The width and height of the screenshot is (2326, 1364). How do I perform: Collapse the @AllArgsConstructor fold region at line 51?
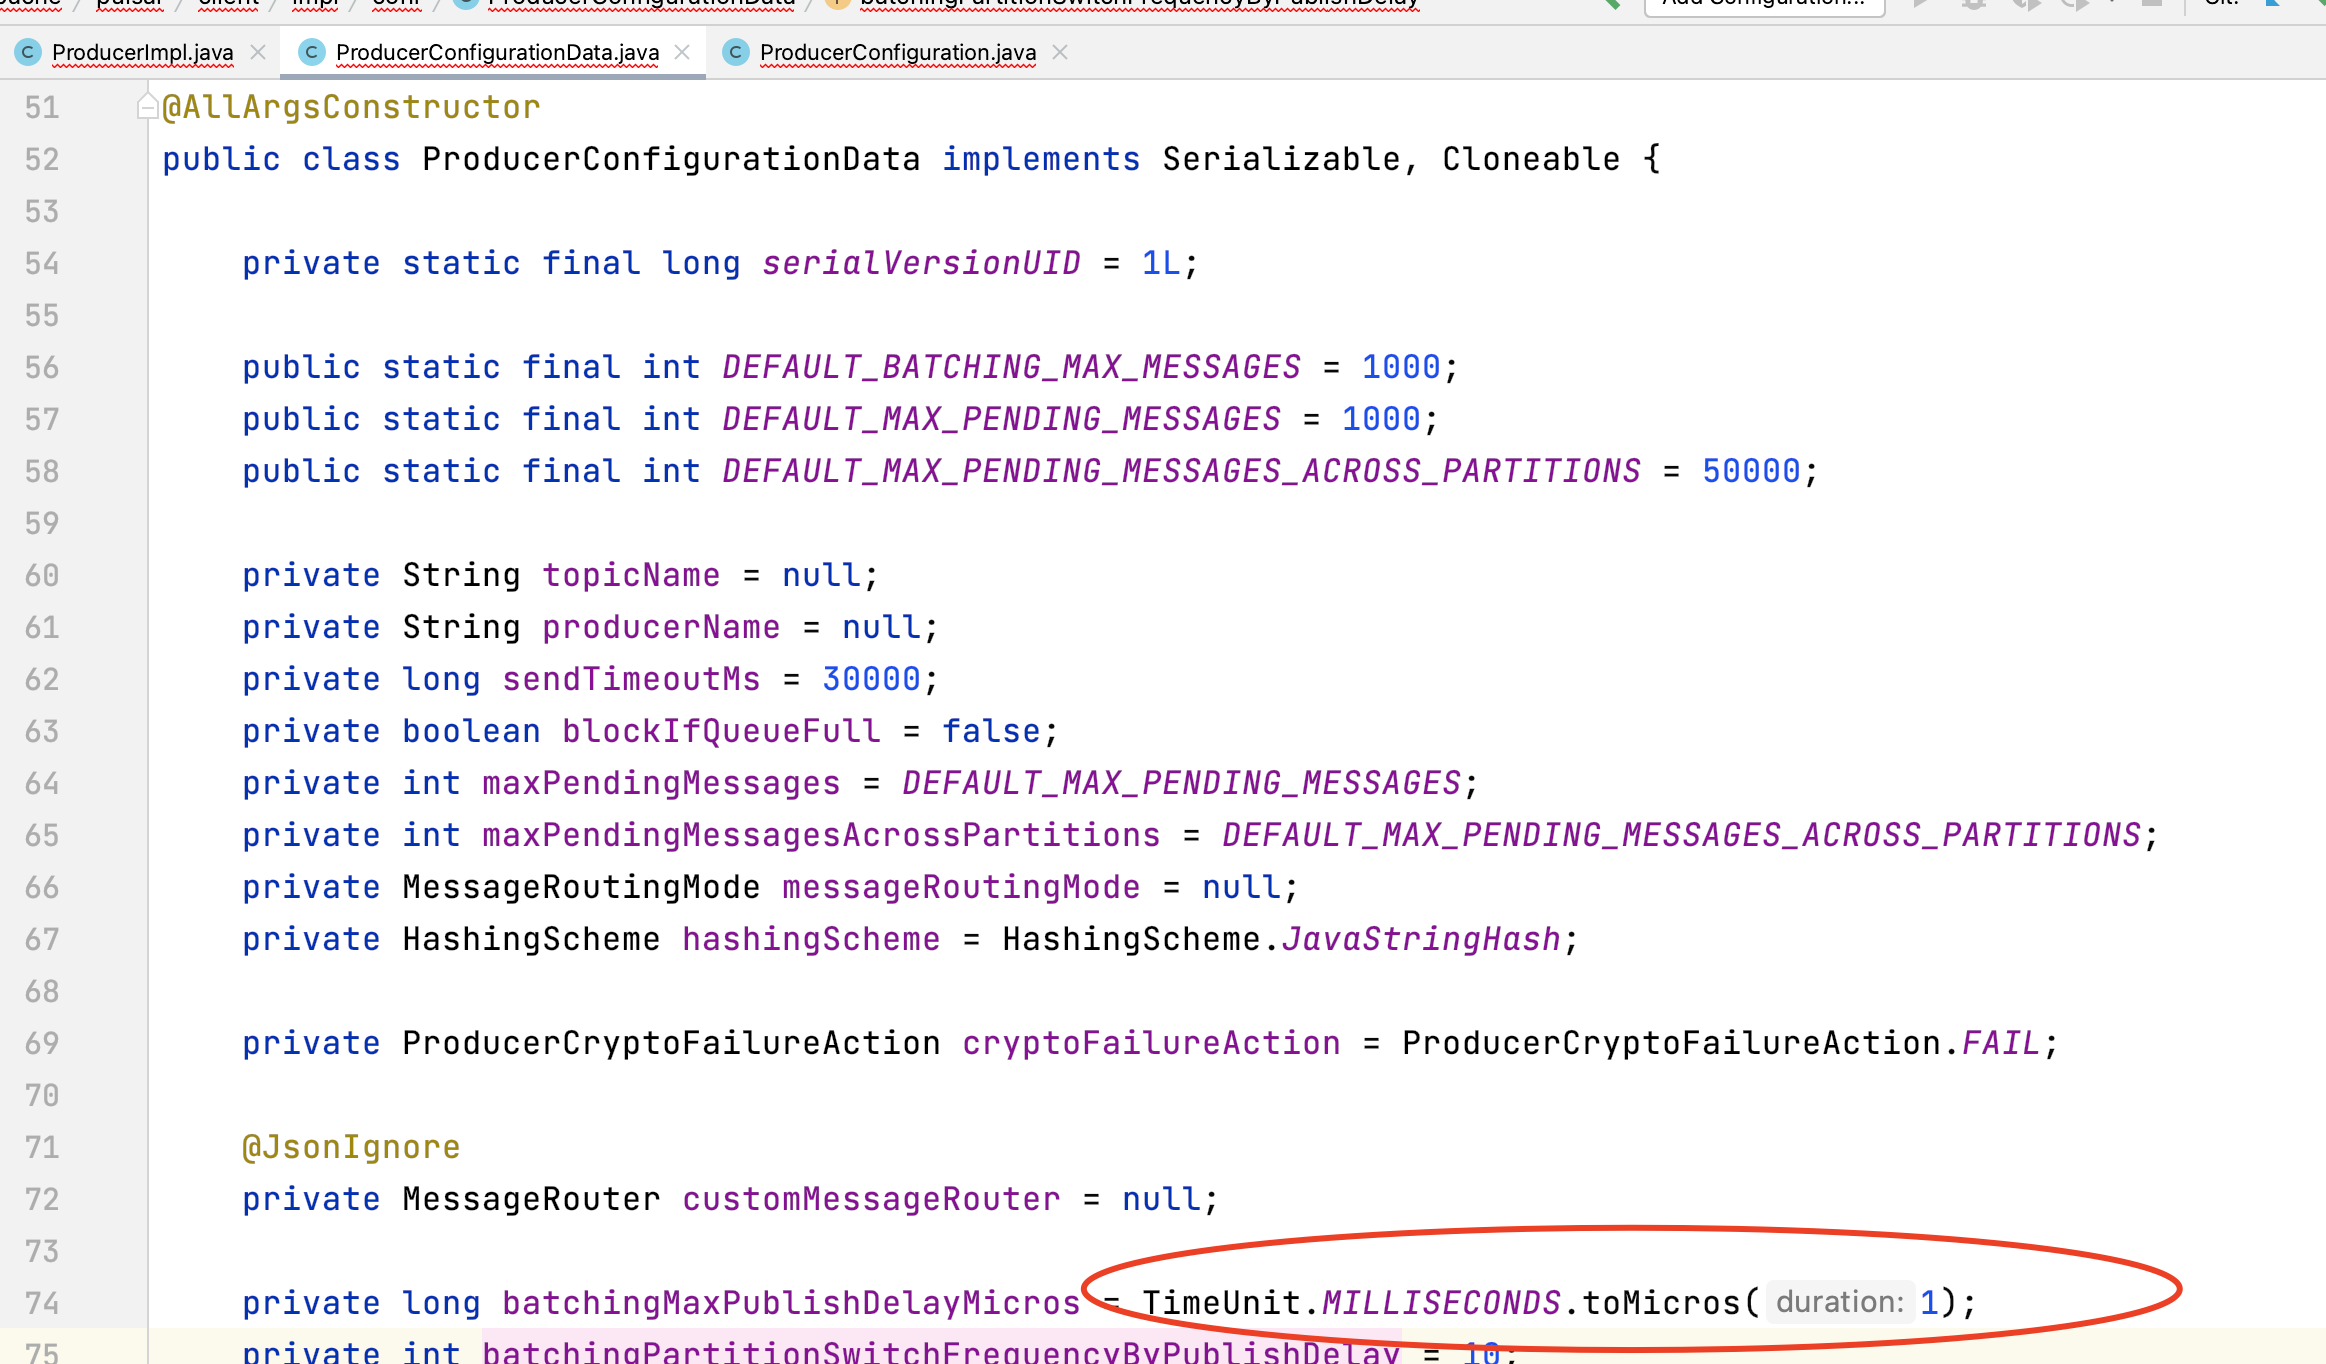coord(145,106)
